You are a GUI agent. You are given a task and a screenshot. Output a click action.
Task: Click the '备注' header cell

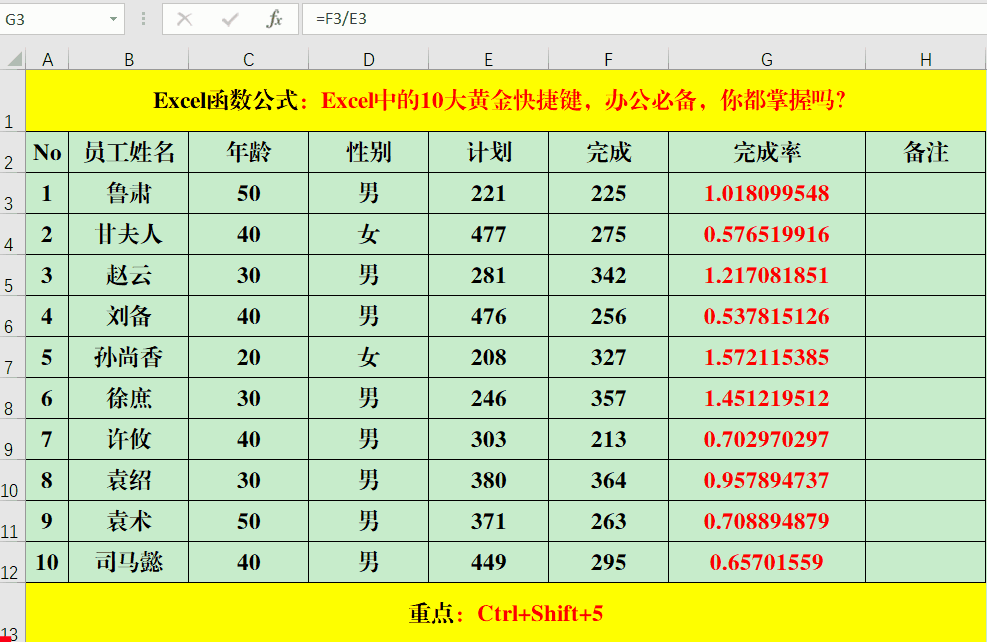(925, 152)
